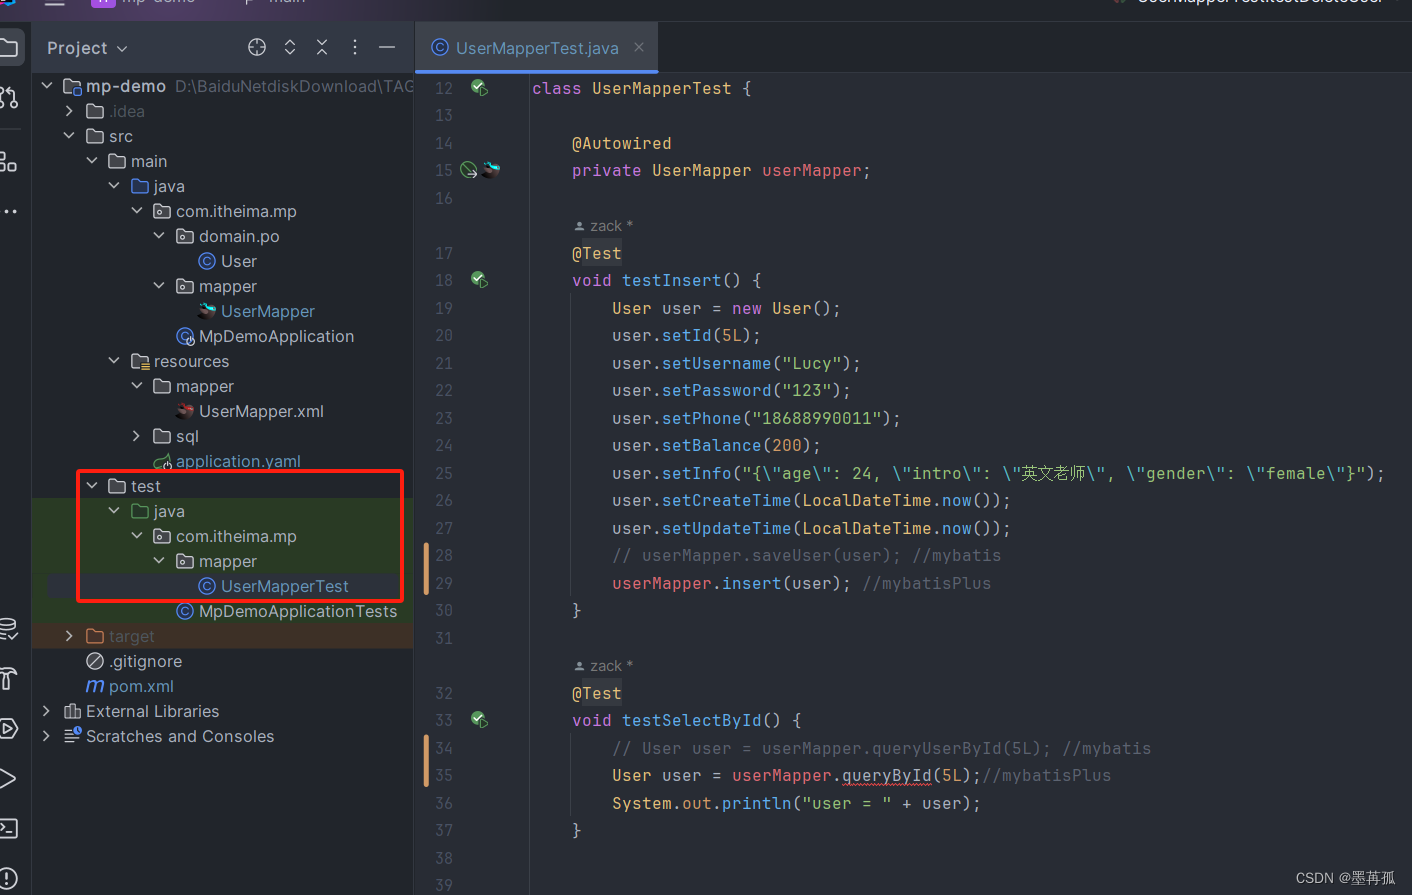Expand Scratches and Consoles node
The height and width of the screenshot is (895, 1412).
47,736
